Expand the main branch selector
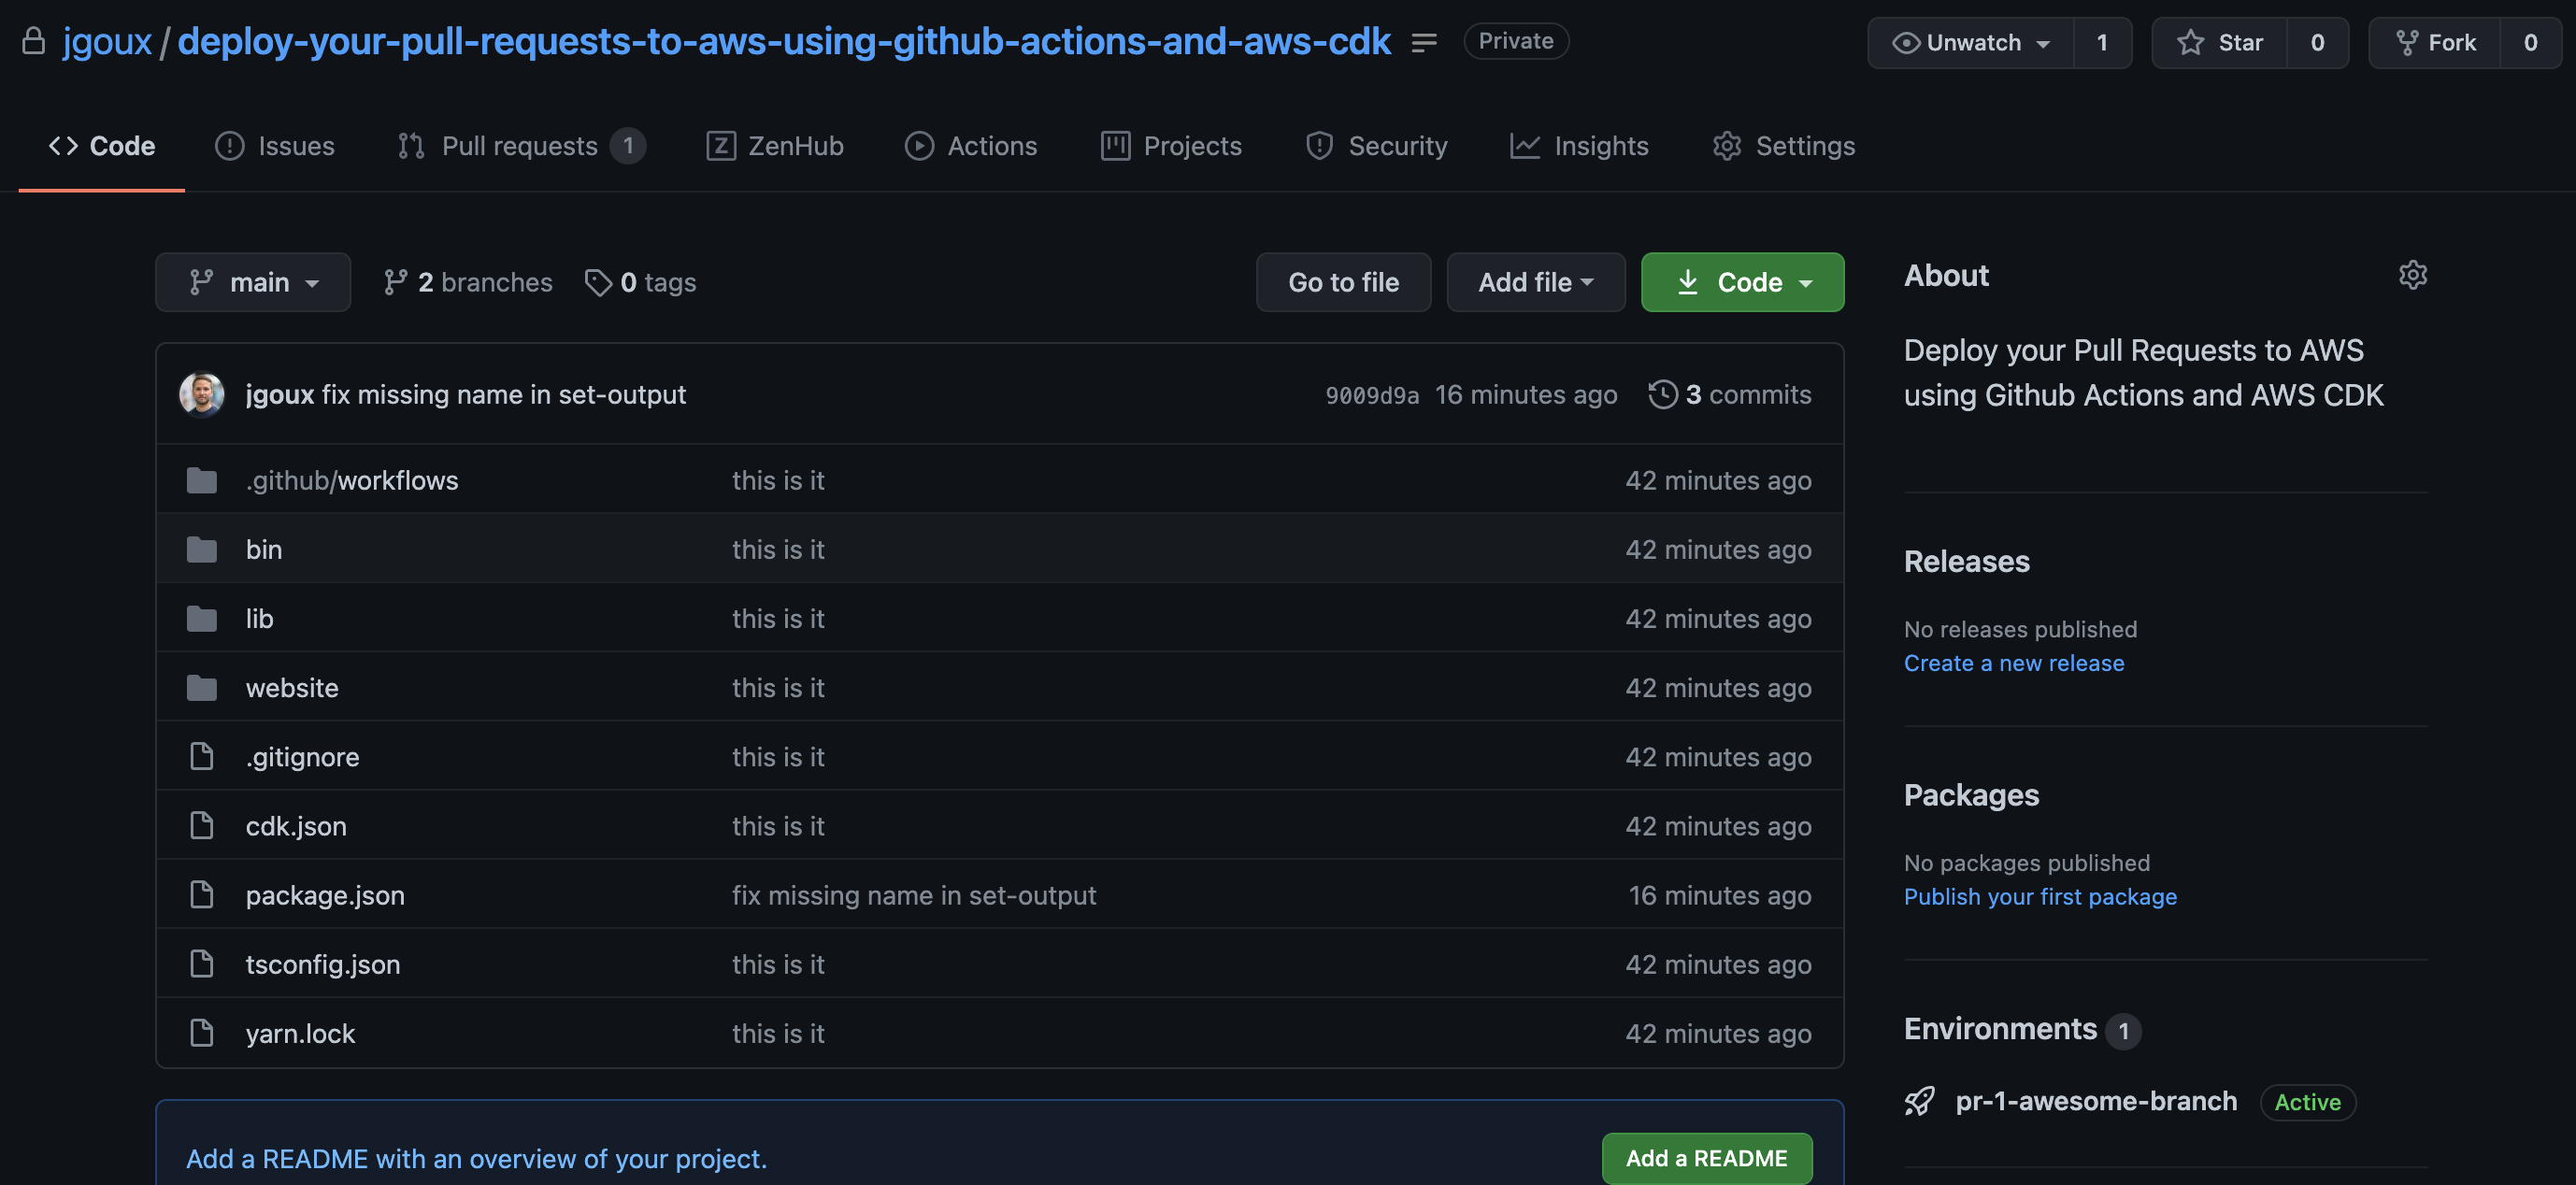Image resolution: width=2576 pixels, height=1185 pixels. coord(253,283)
